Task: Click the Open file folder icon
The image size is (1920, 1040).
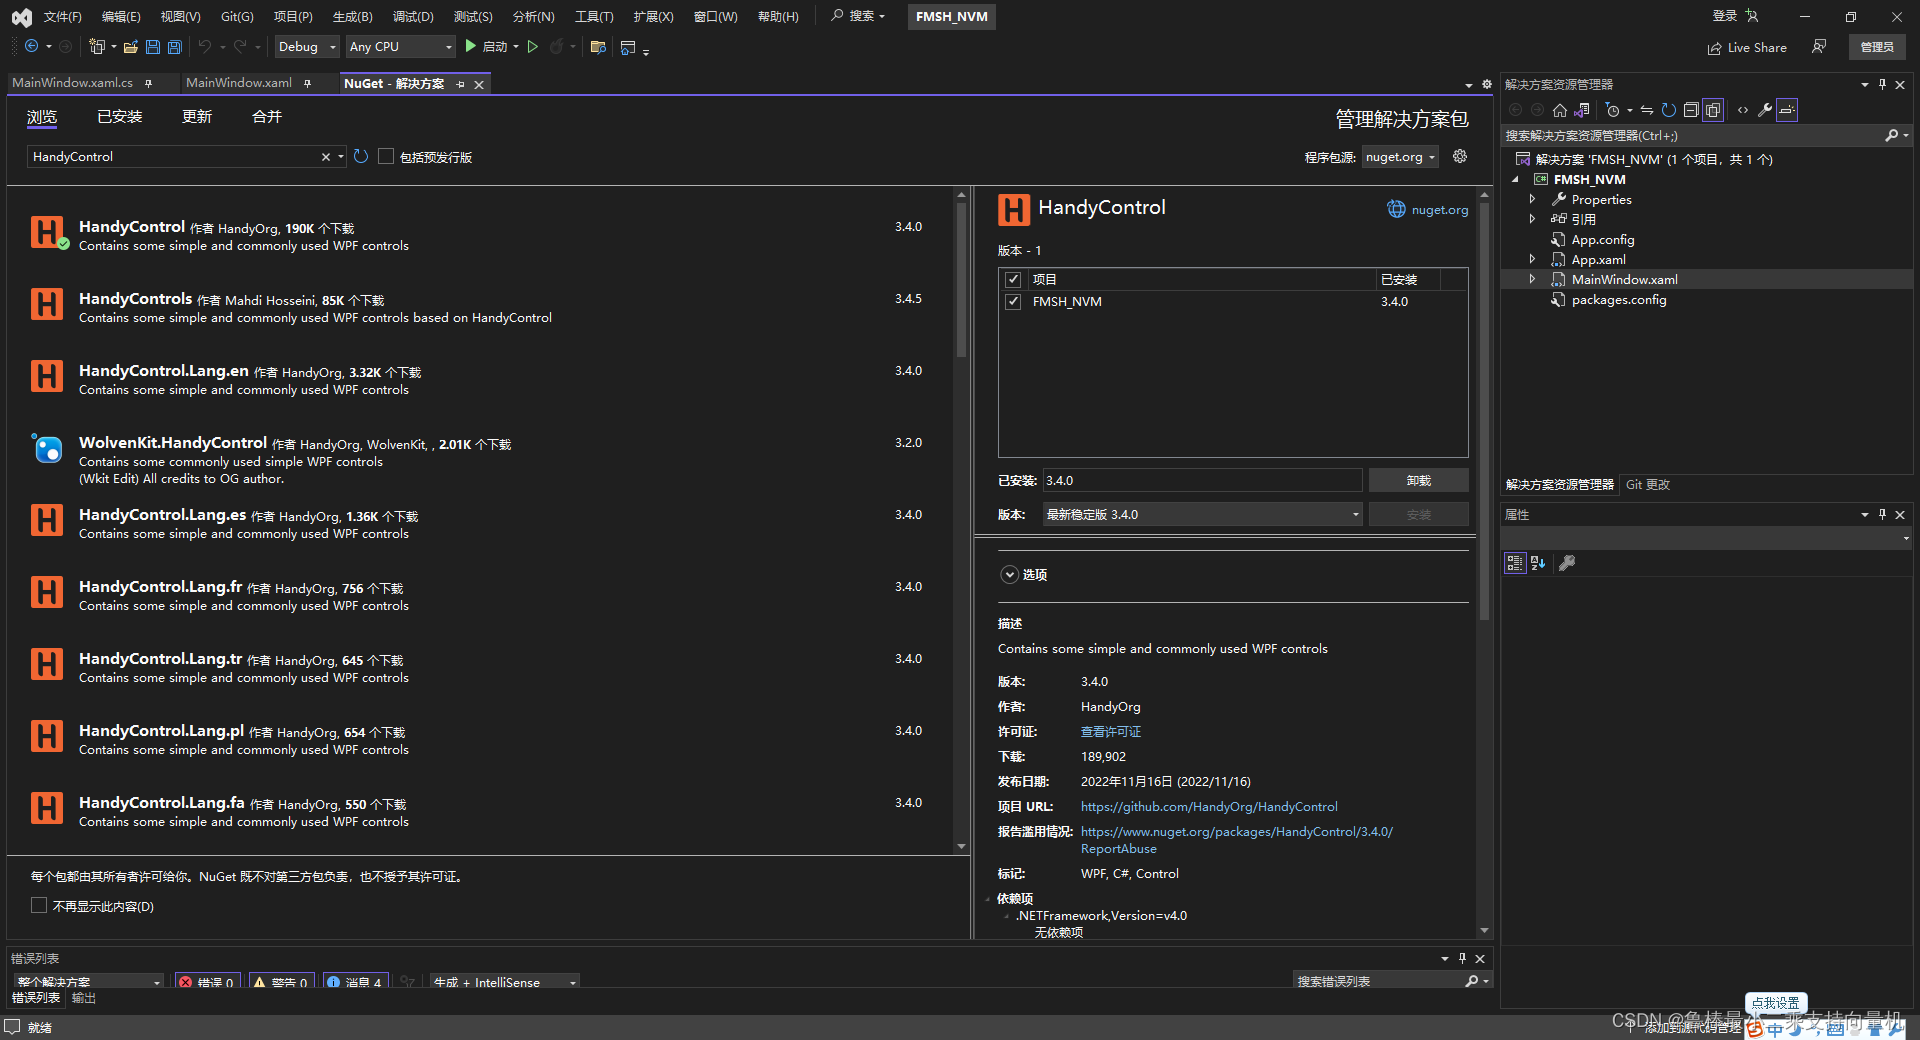Action: point(130,47)
